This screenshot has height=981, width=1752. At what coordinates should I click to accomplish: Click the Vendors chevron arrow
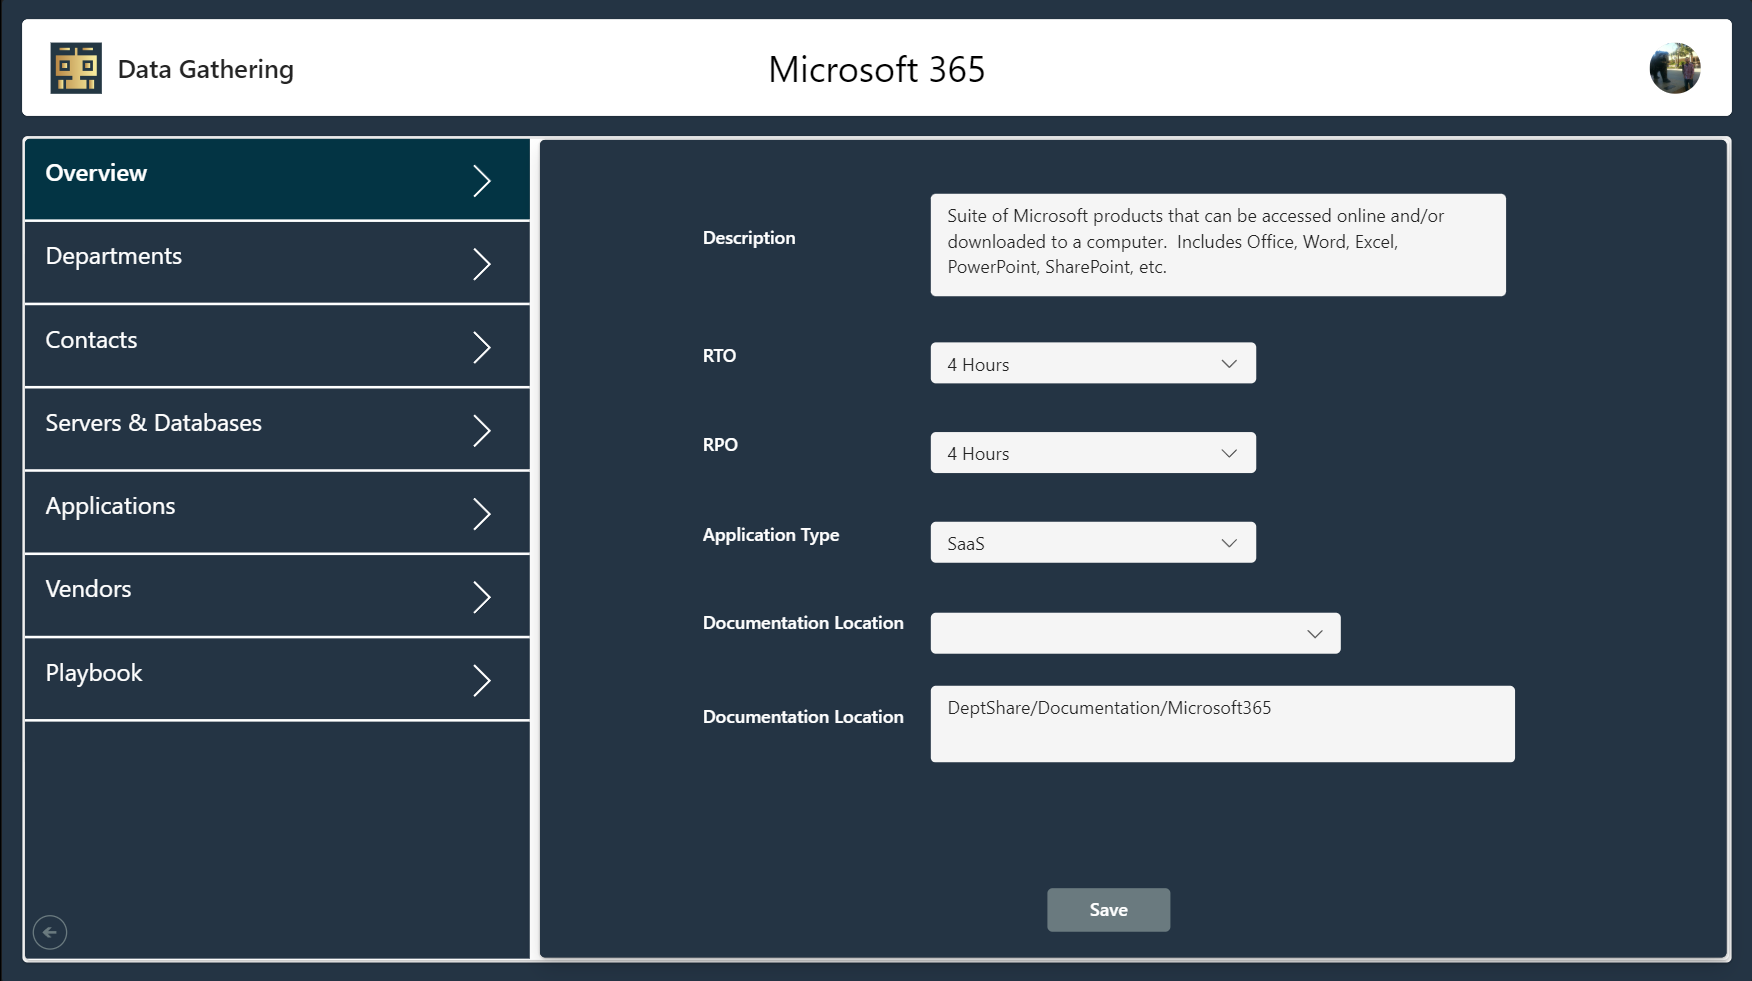482,597
